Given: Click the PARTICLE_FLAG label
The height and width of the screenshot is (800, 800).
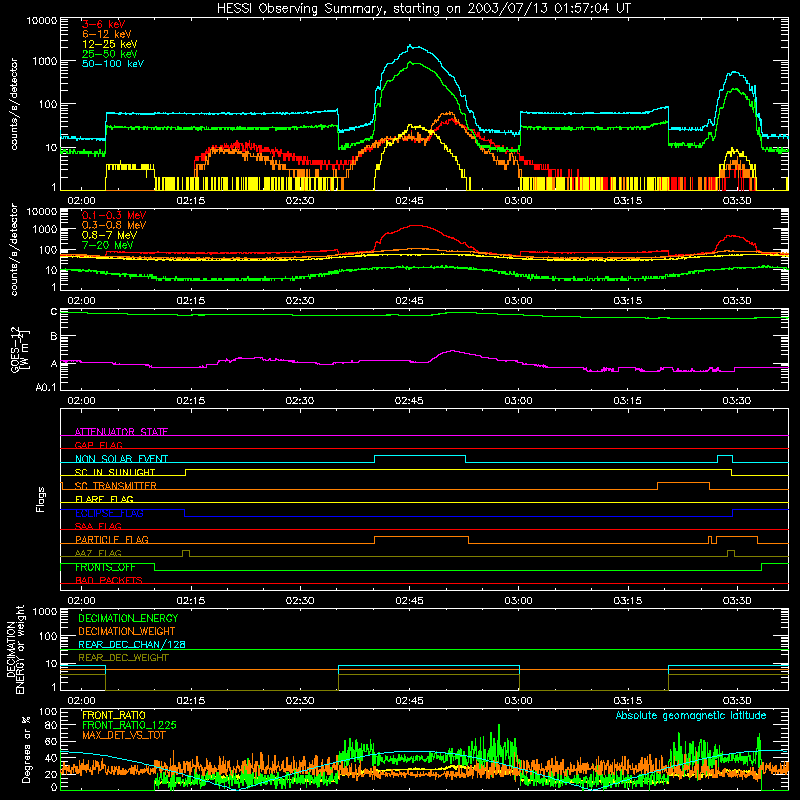Looking at the screenshot, I should (112, 539).
